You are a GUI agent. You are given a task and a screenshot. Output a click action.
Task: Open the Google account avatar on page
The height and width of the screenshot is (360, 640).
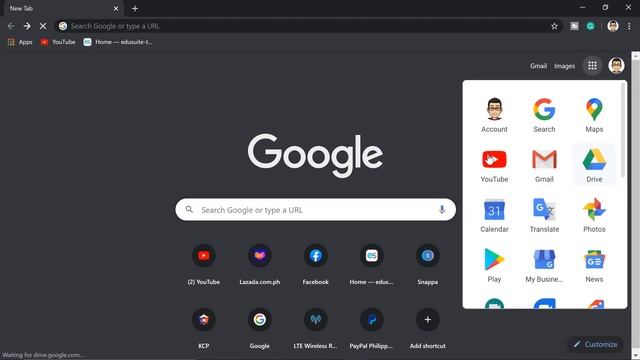pyautogui.click(x=616, y=65)
